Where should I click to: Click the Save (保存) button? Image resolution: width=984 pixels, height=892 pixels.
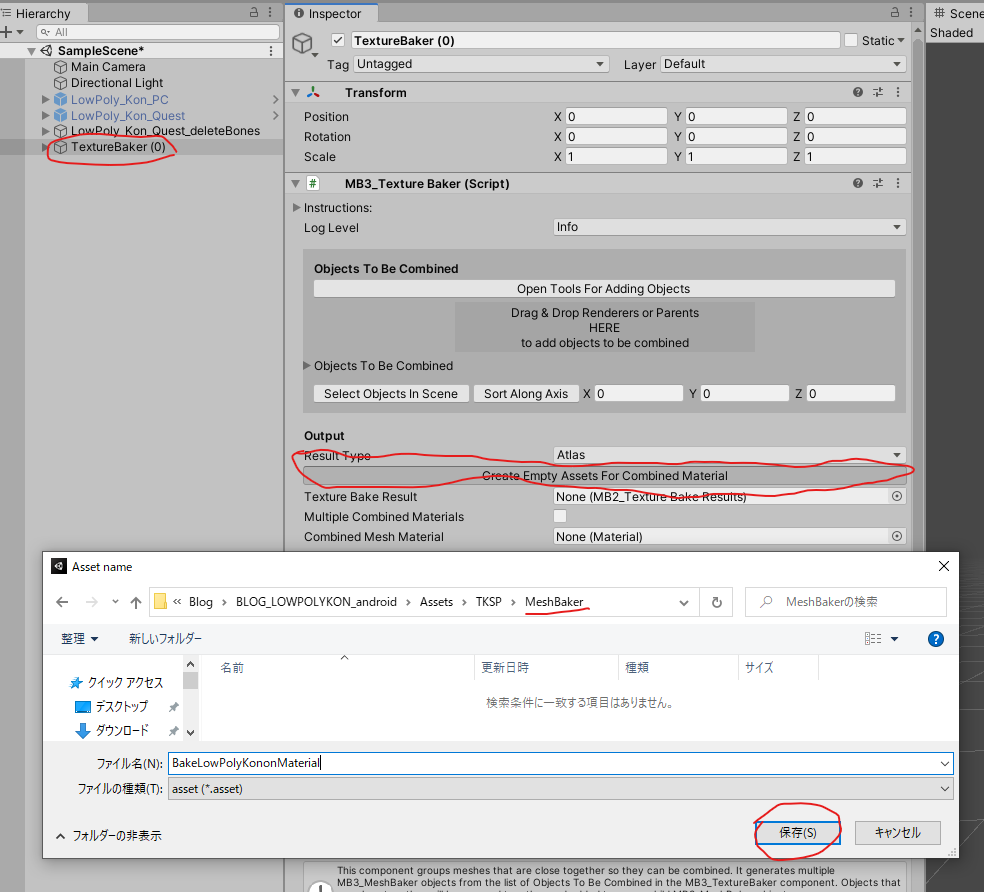point(798,833)
